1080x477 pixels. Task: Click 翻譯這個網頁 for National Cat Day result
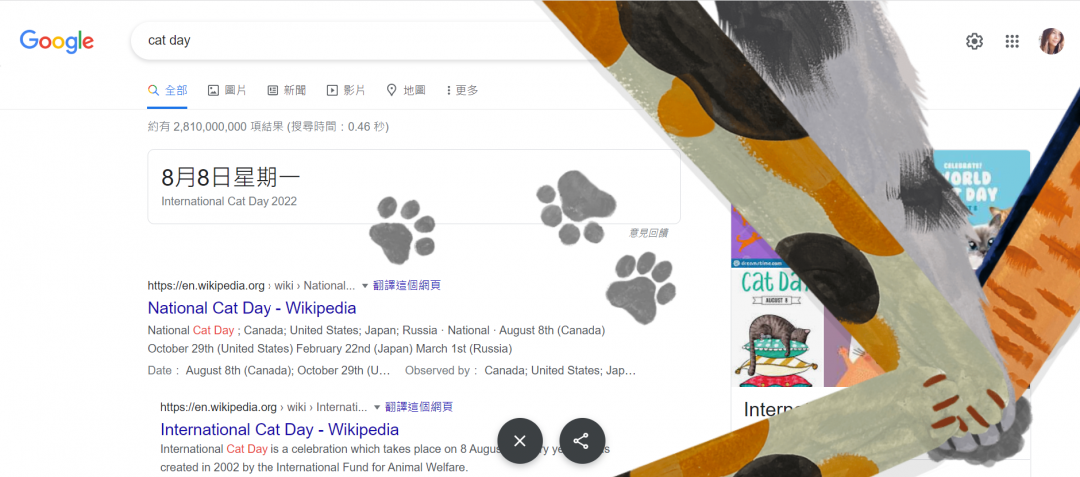point(406,285)
